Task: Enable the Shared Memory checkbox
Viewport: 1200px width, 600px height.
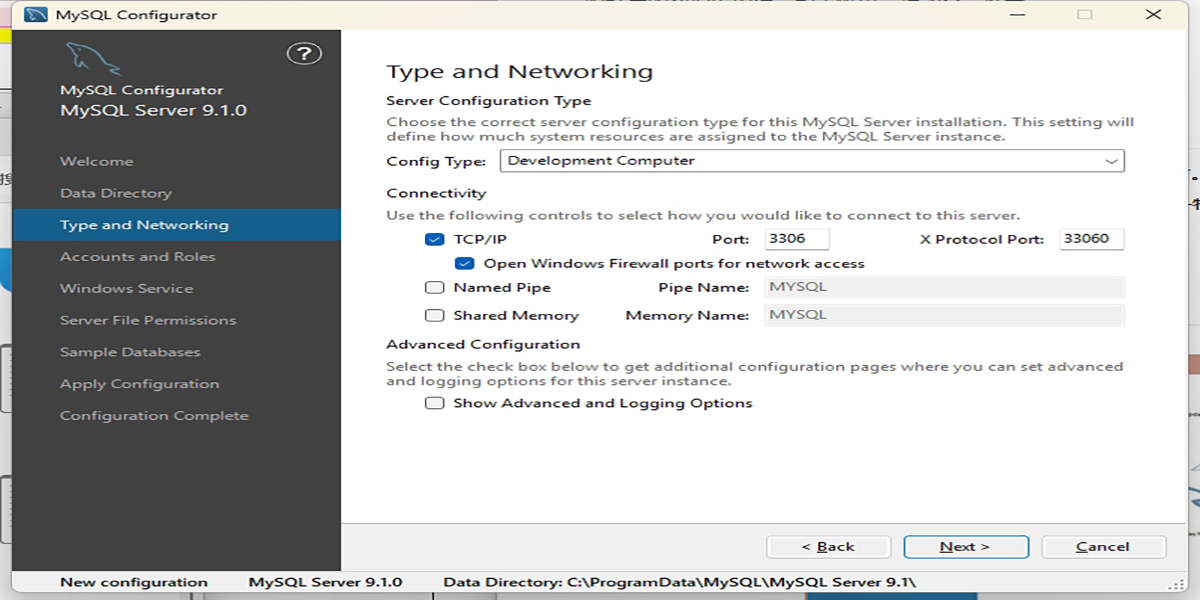Action: (434, 315)
